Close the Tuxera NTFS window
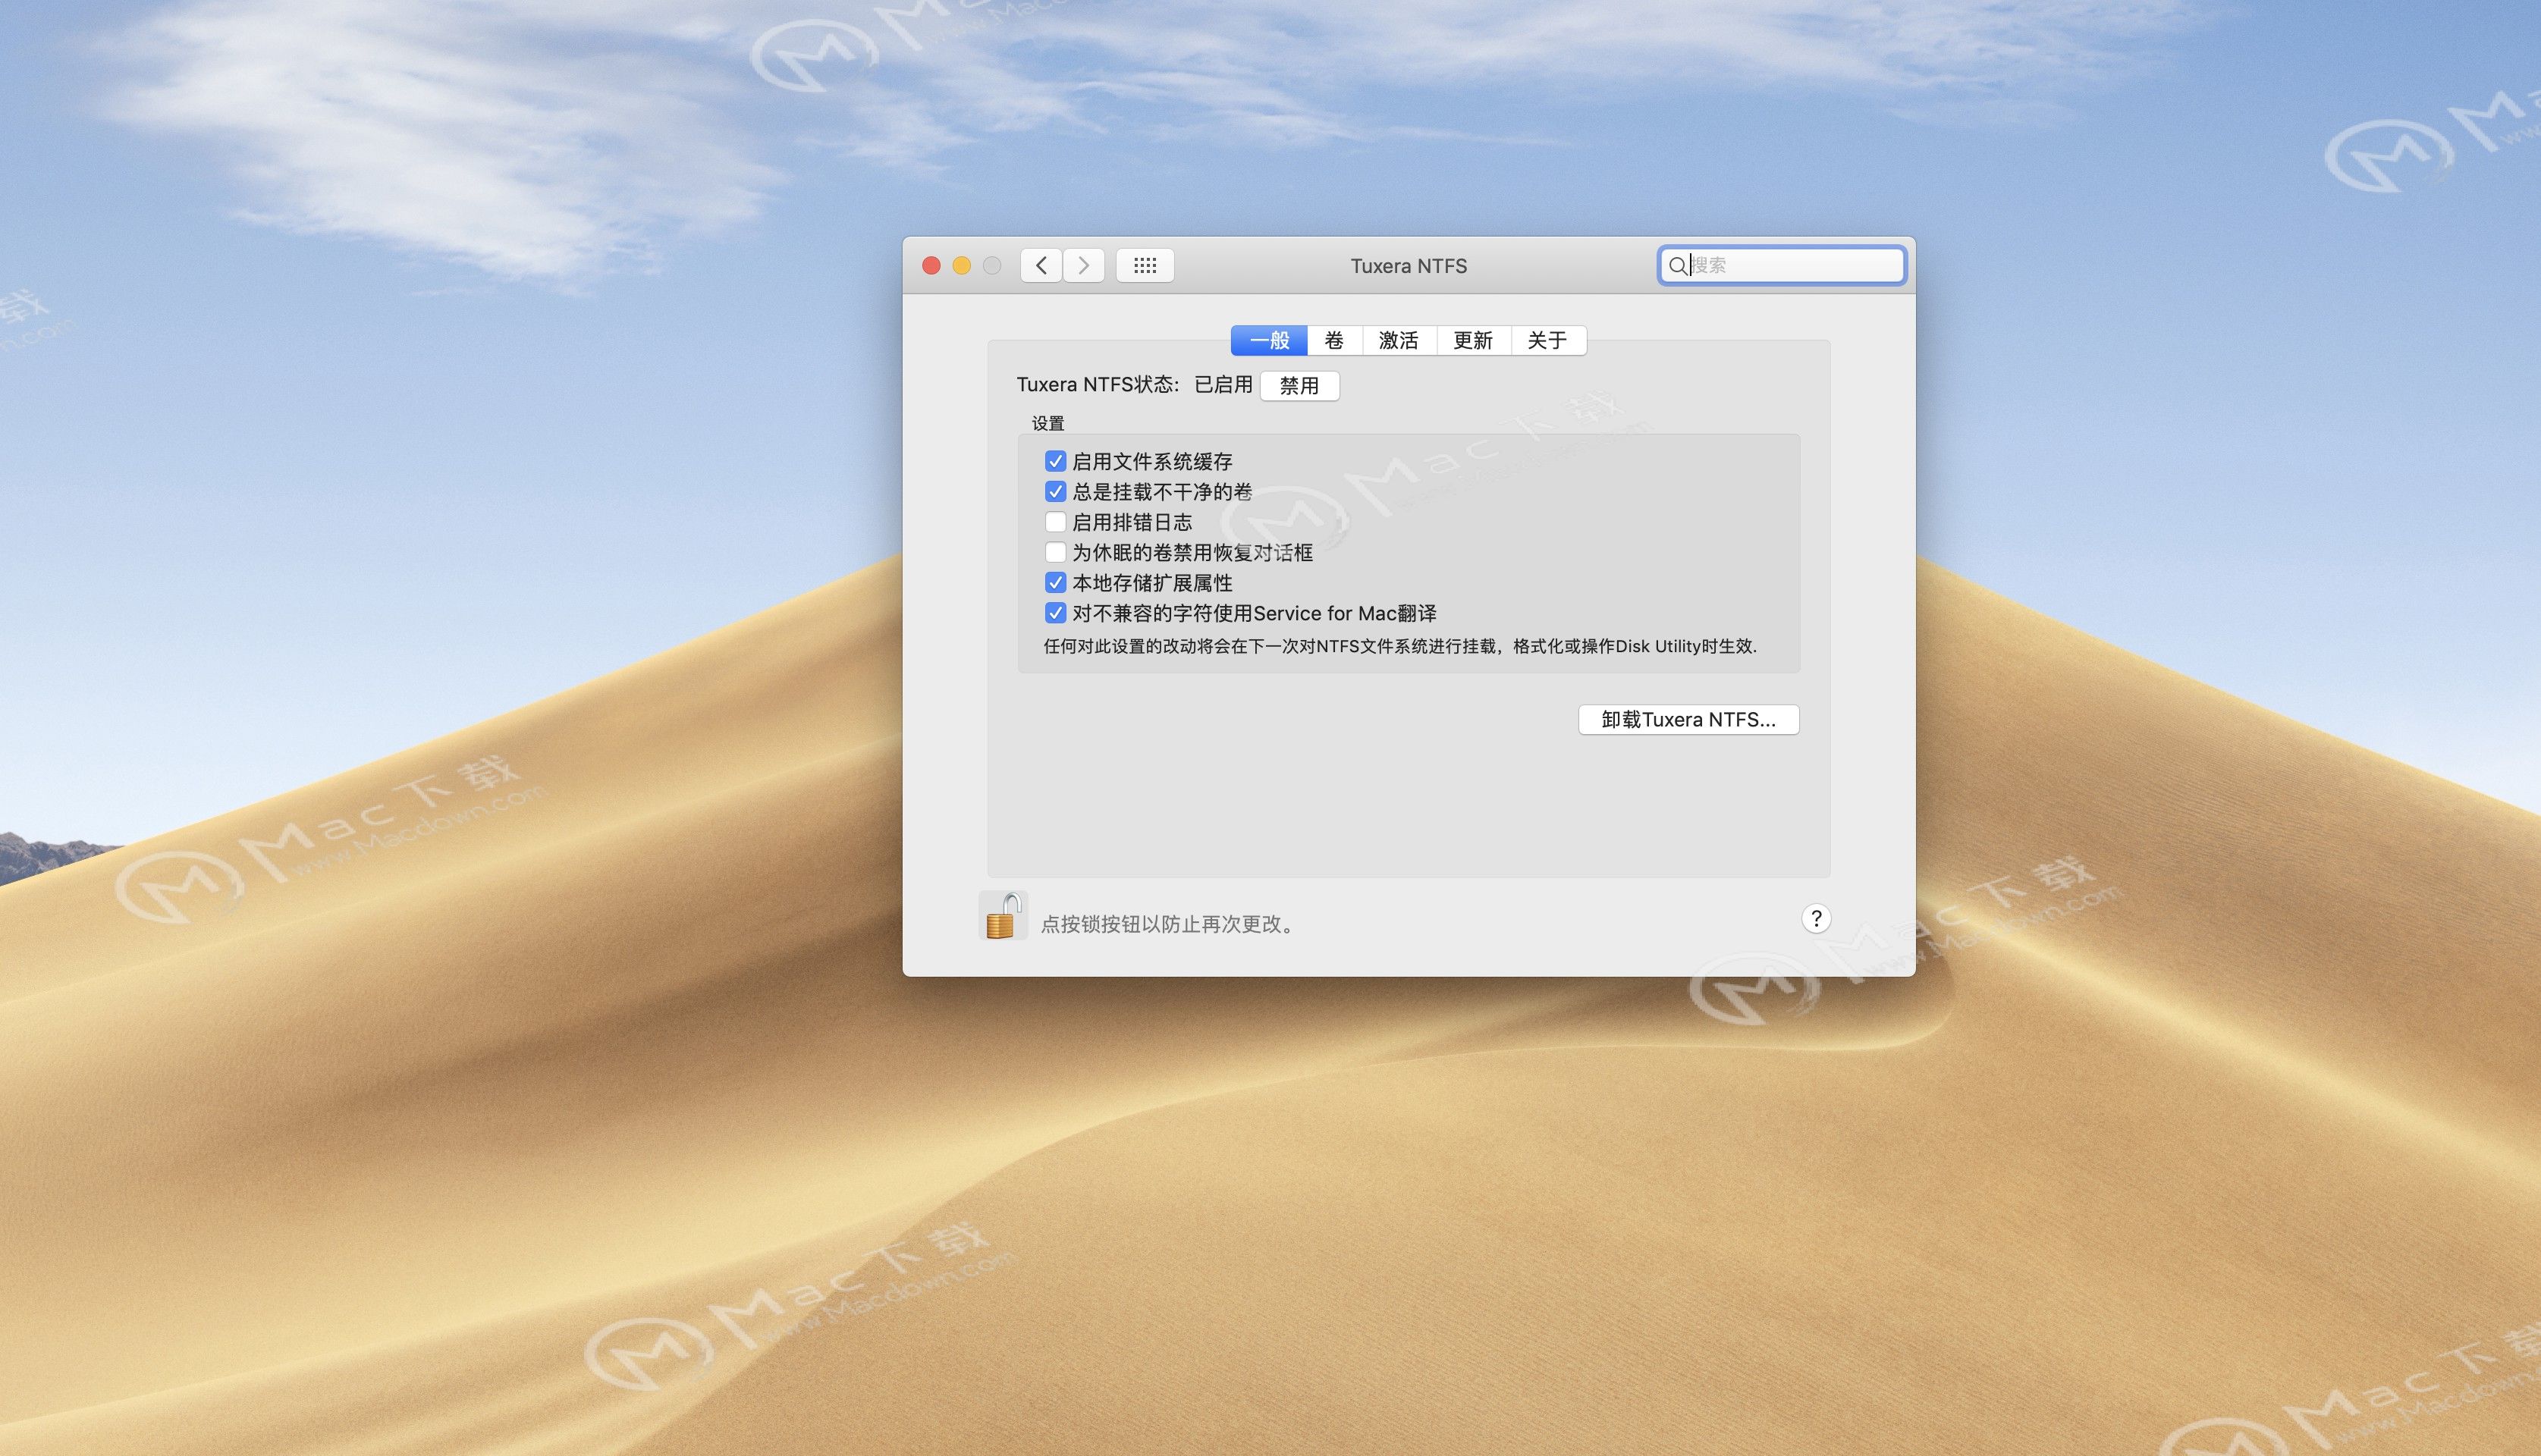The width and height of the screenshot is (2541, 1456). click(x=931, y=265)
